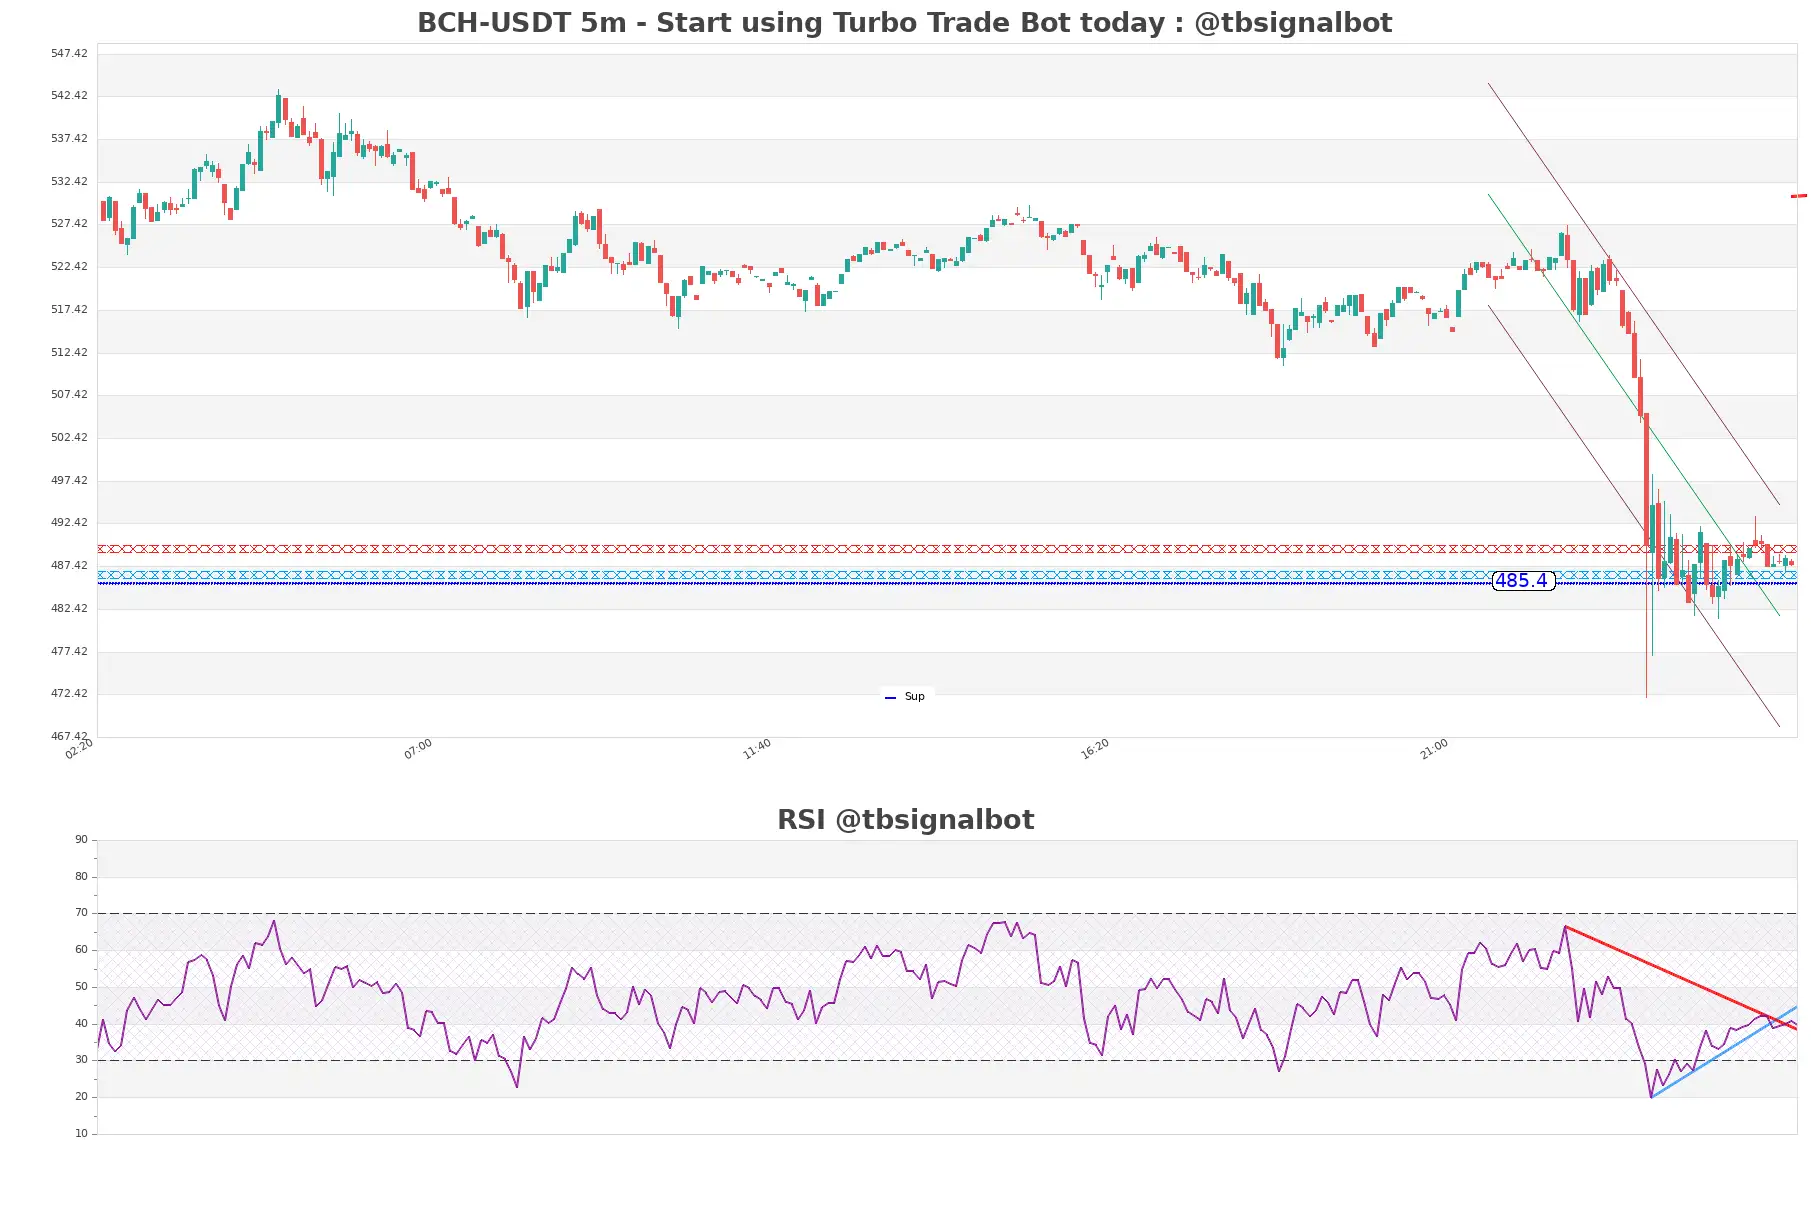The image size is (1811, 1208).
Task: Click the RSI 20 axis label
Action: pos(81,1097)
